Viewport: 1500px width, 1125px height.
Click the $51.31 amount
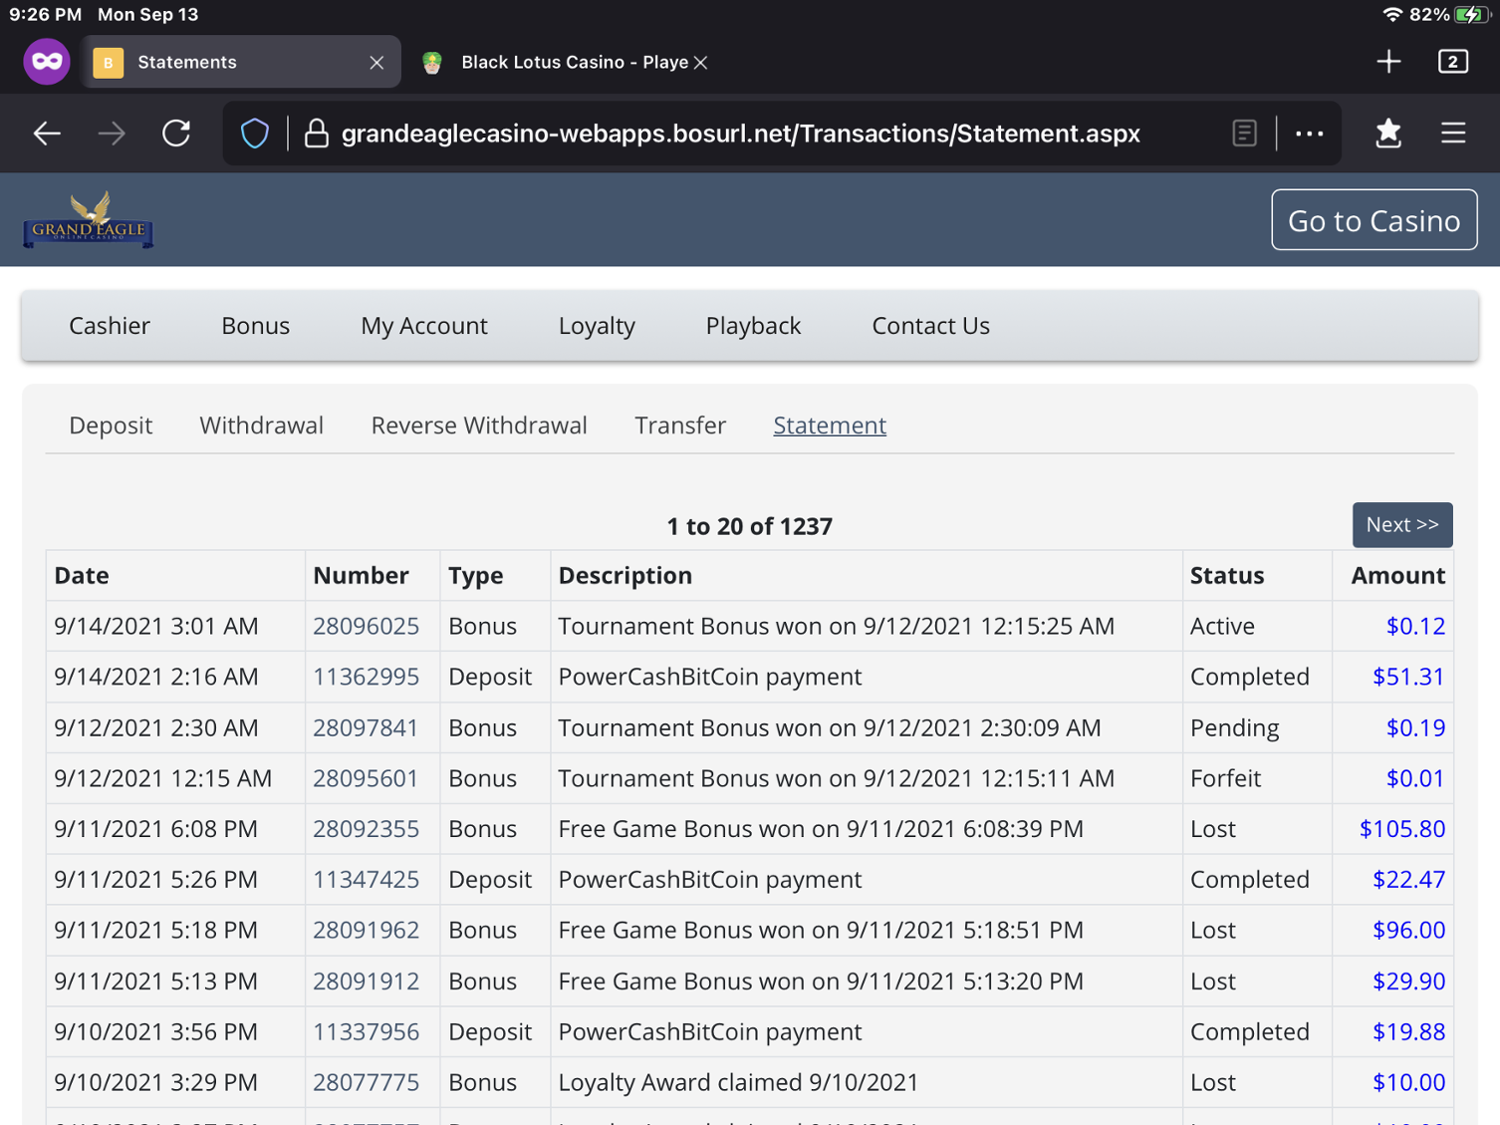click(1408, 677)
